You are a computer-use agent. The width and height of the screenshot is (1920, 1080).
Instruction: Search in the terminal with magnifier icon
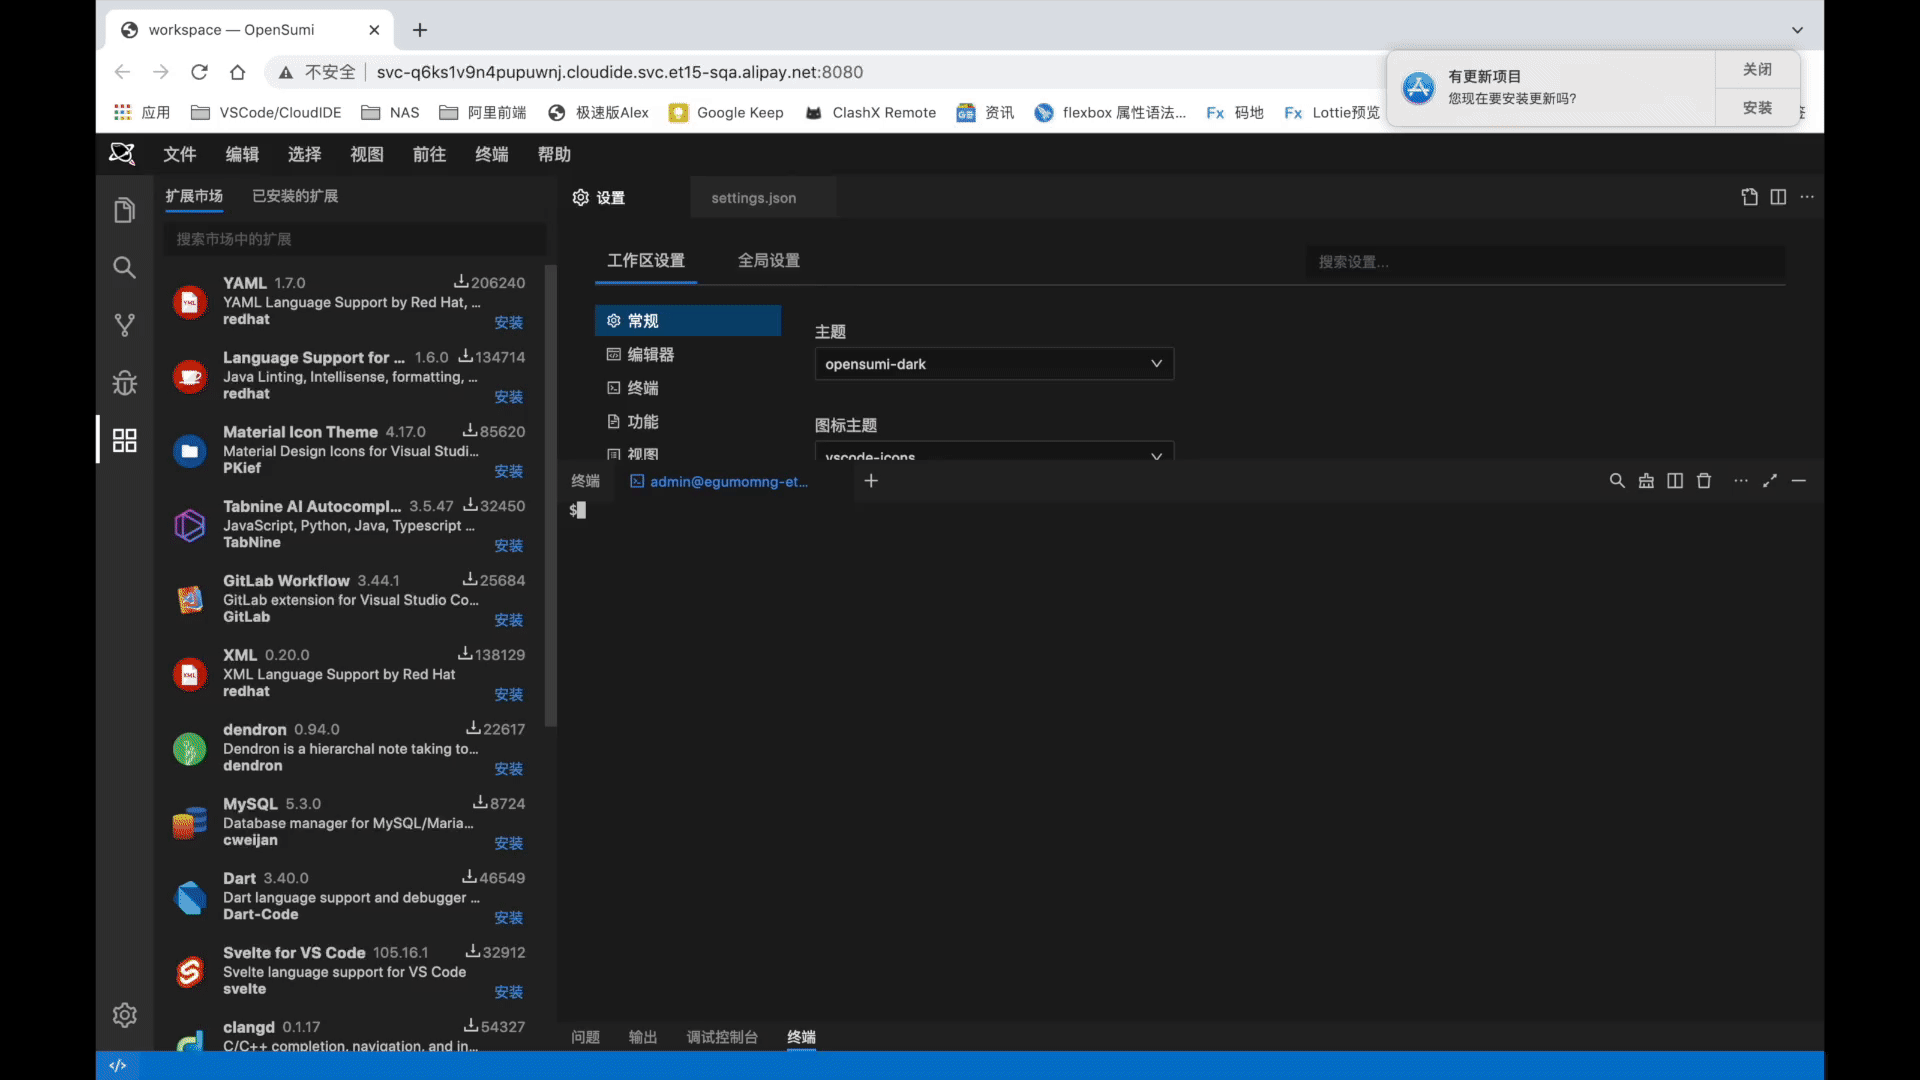pyautogui.click(x=1617, y=481)
